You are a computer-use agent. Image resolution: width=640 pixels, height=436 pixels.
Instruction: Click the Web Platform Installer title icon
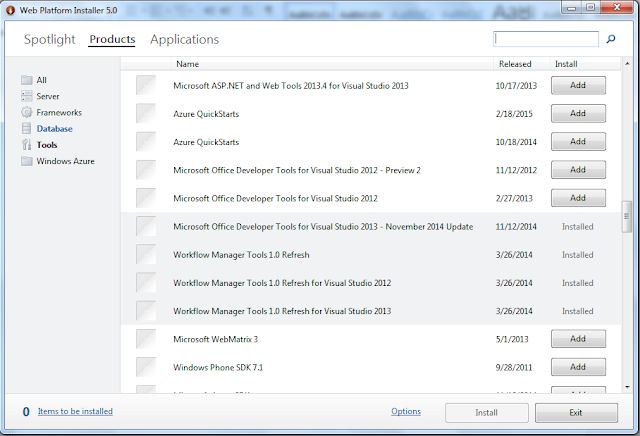pyautogui.click(x=11, y=10)
